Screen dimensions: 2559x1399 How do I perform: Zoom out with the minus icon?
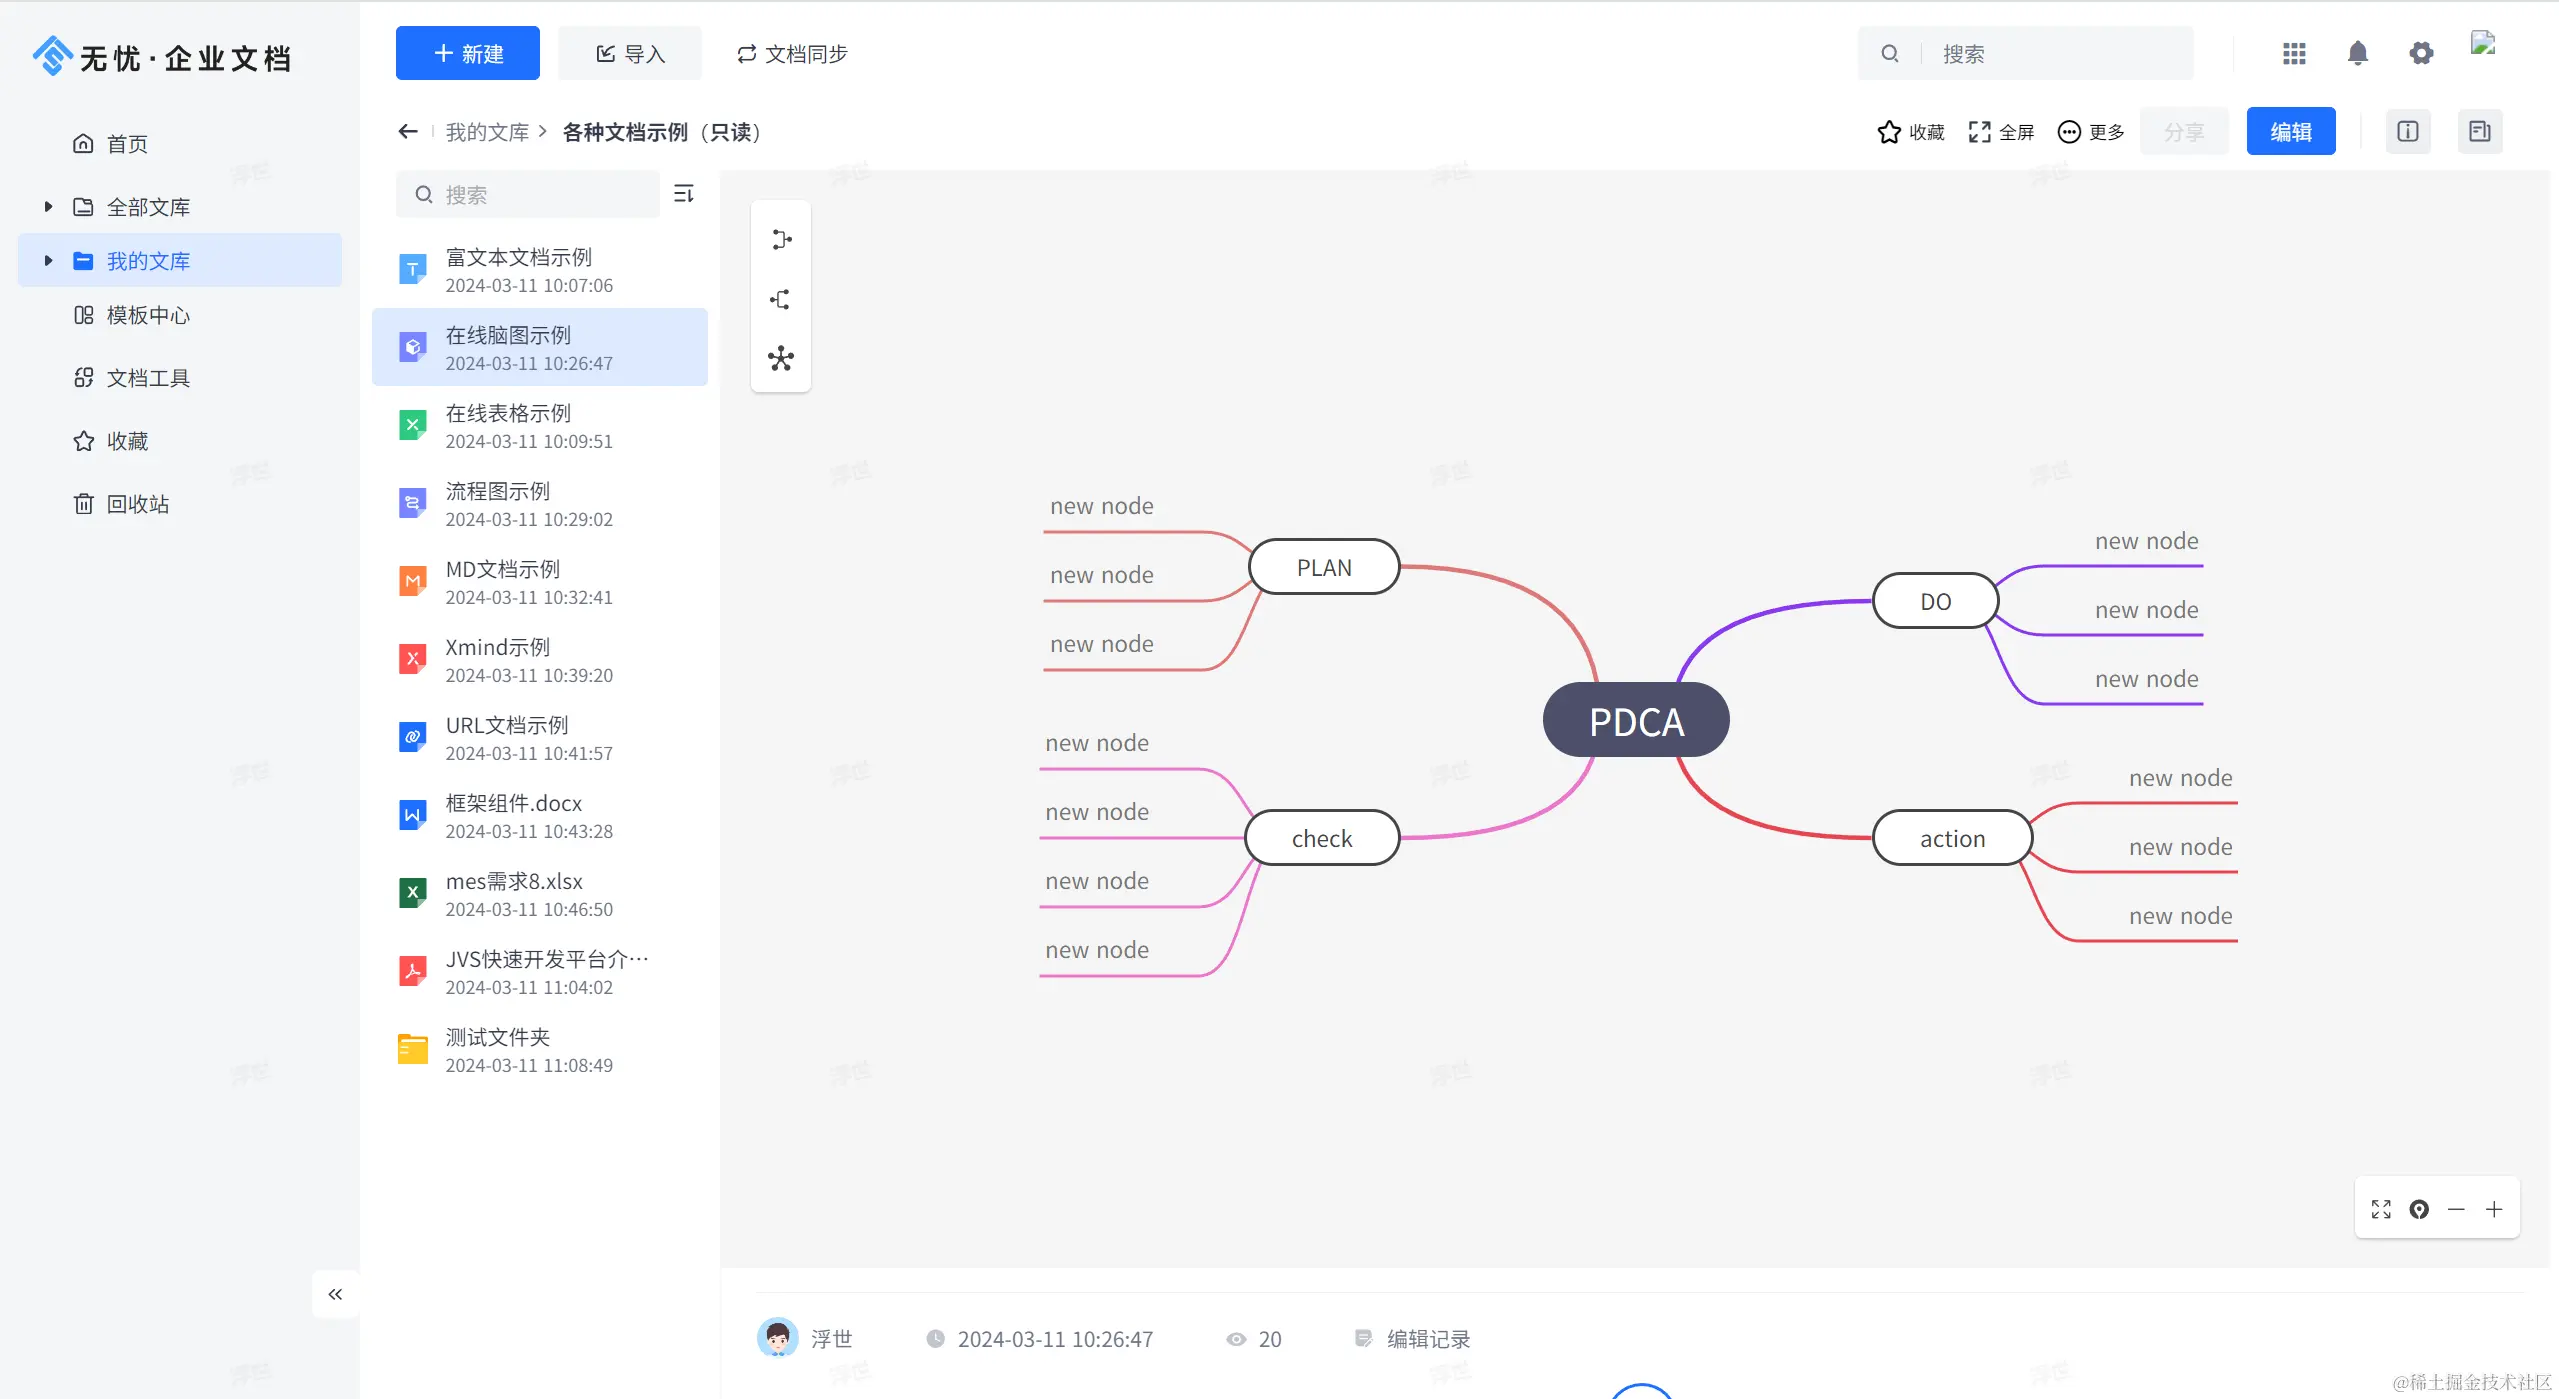[2456, 1210]
